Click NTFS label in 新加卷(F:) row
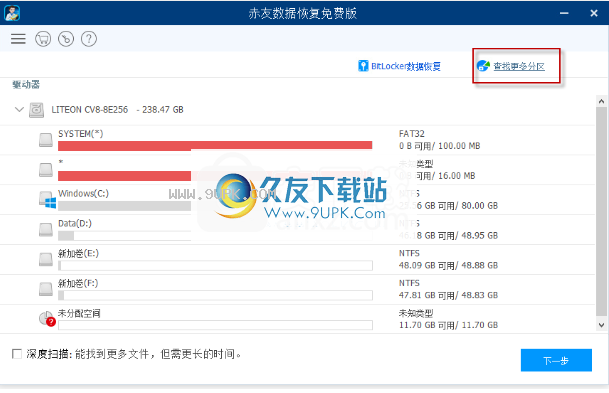The image size is (609, 393). point(409,283)
